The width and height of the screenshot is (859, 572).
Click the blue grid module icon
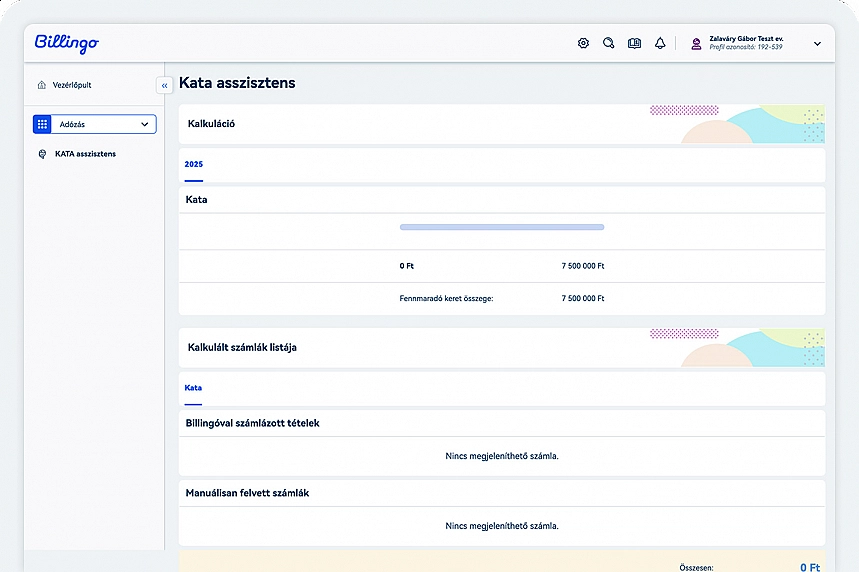pos(42,124)
